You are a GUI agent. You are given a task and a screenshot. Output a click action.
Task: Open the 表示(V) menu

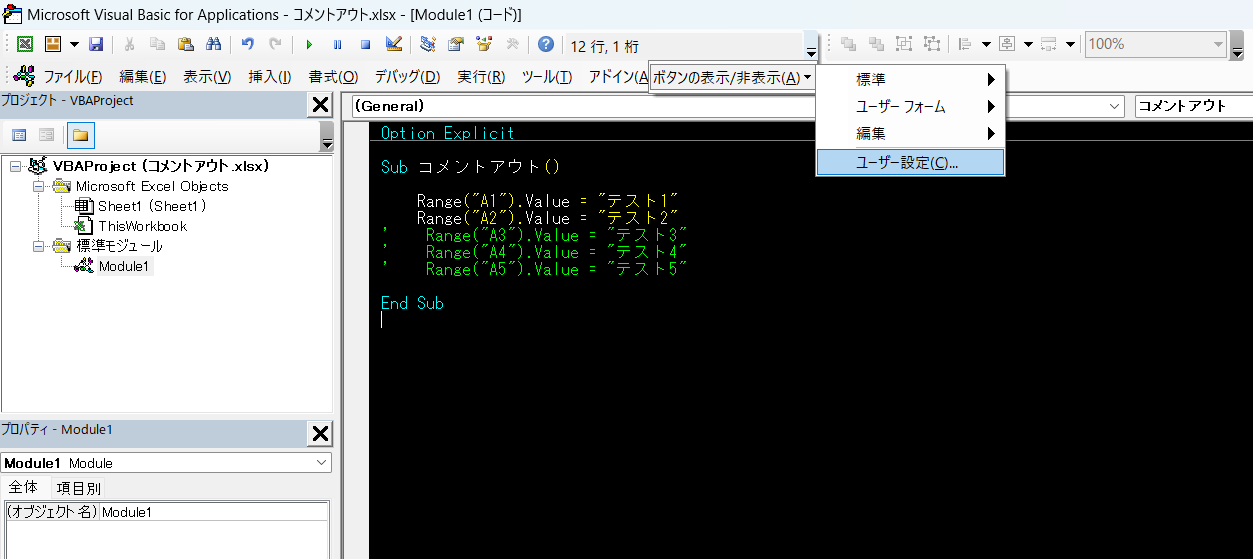pyautogui.click(x=207, y=77)
